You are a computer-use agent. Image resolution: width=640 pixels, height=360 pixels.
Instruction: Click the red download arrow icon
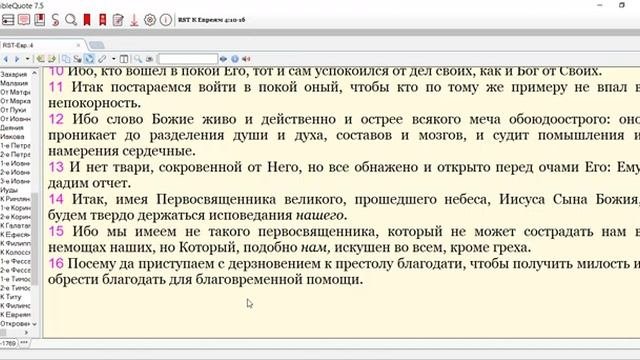pos(134,20)
